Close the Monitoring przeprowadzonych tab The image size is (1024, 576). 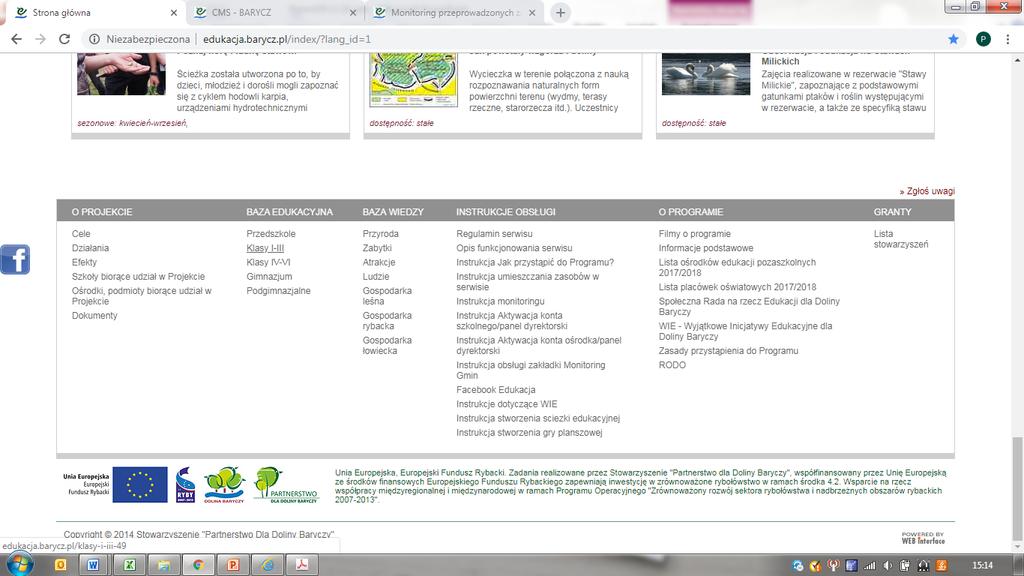[x=532, y=12]
